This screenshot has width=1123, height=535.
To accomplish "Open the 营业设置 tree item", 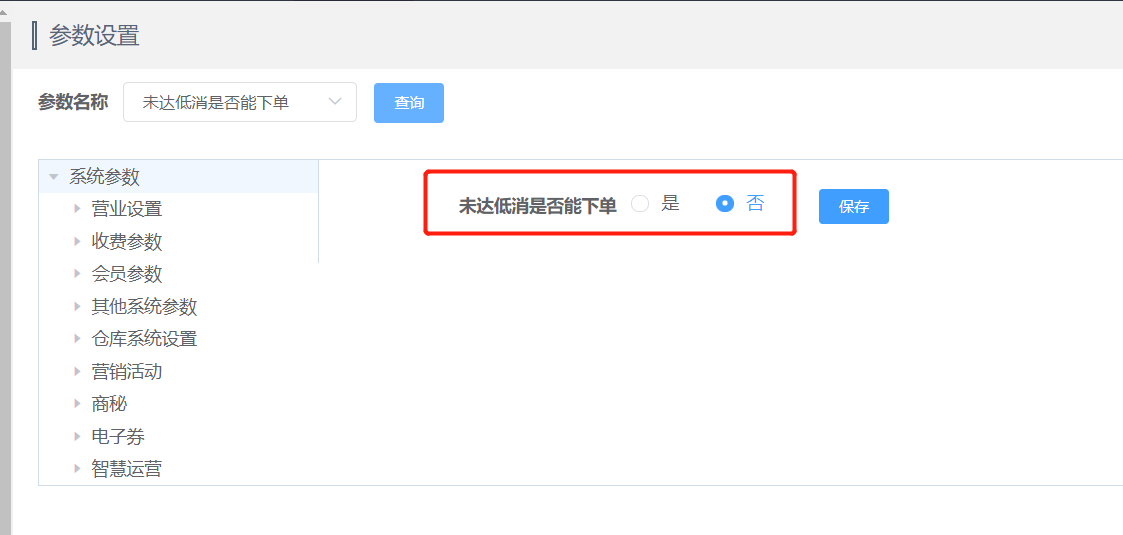I will [x=127, y=209].
